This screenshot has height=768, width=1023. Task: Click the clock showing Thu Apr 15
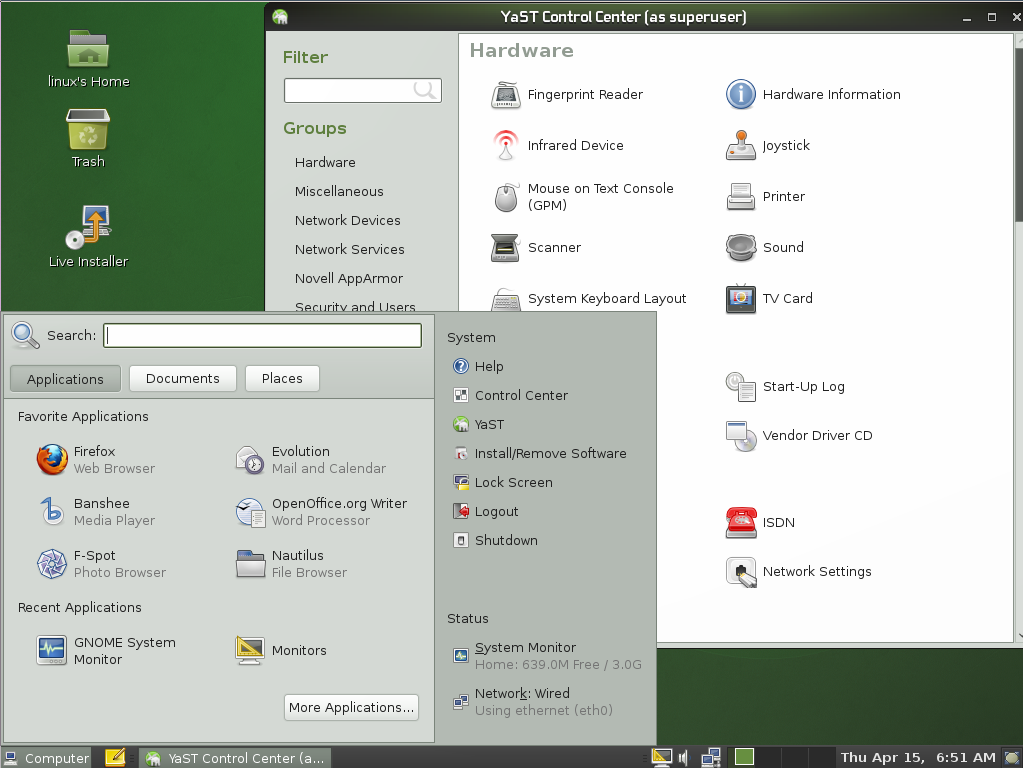(918, 758)
